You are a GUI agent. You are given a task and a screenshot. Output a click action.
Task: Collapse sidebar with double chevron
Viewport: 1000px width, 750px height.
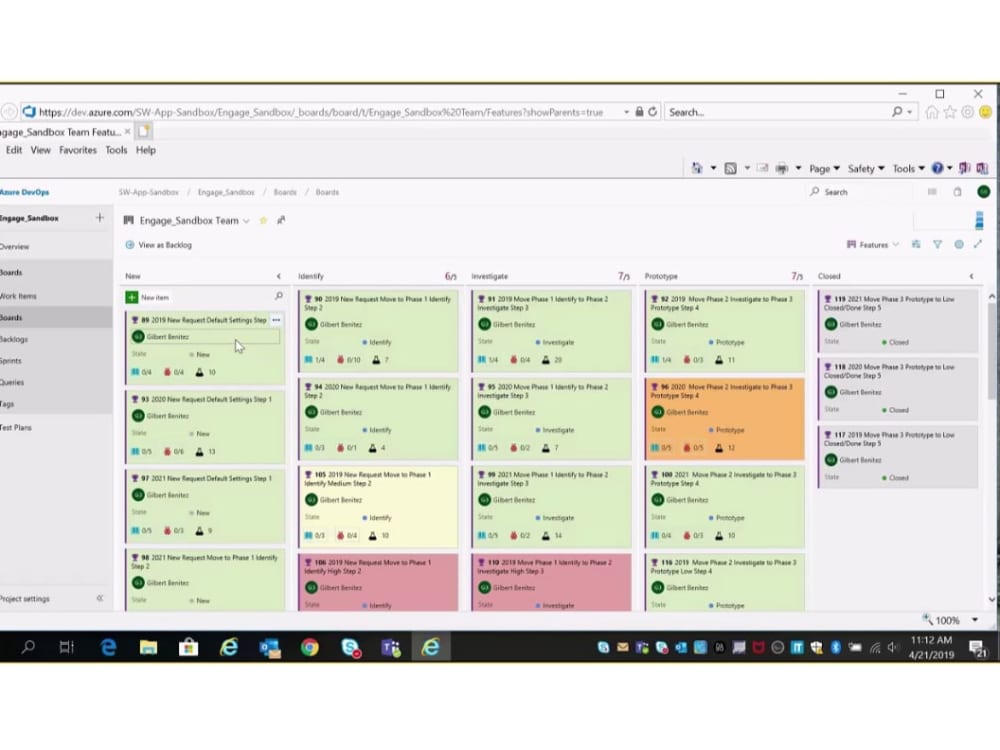(99, 598)
